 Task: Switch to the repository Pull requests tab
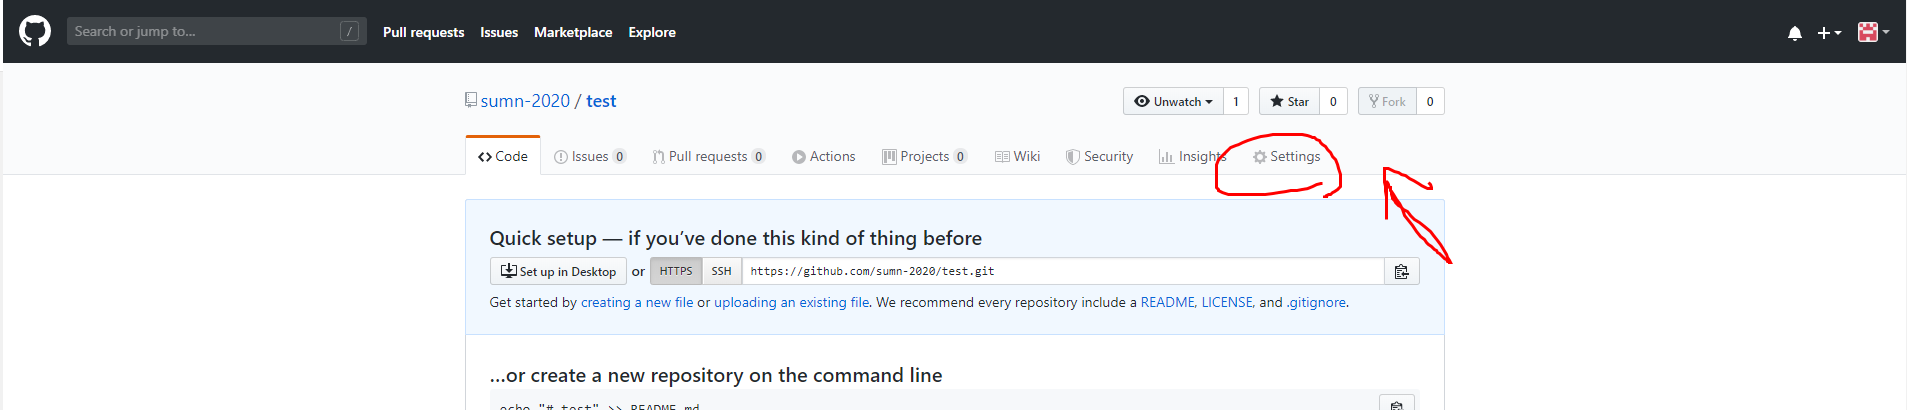(708, 156)
